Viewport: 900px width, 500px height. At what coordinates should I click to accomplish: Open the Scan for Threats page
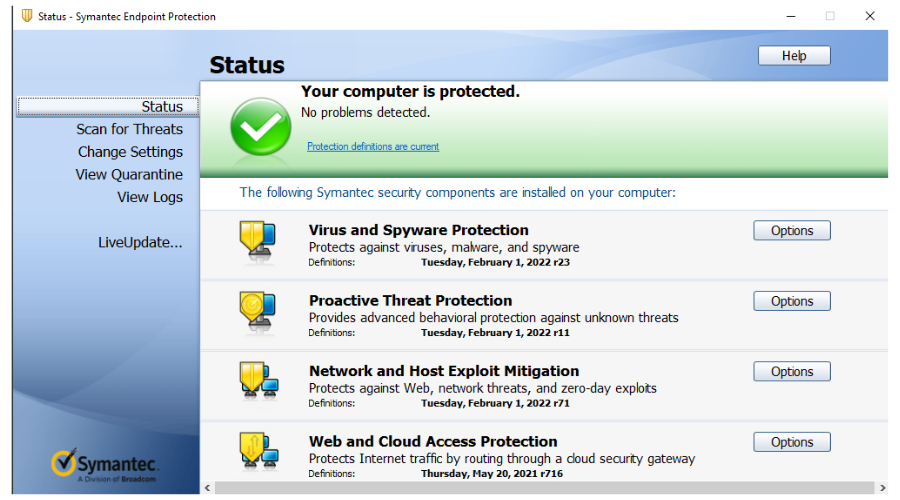[x=130, y=129]
